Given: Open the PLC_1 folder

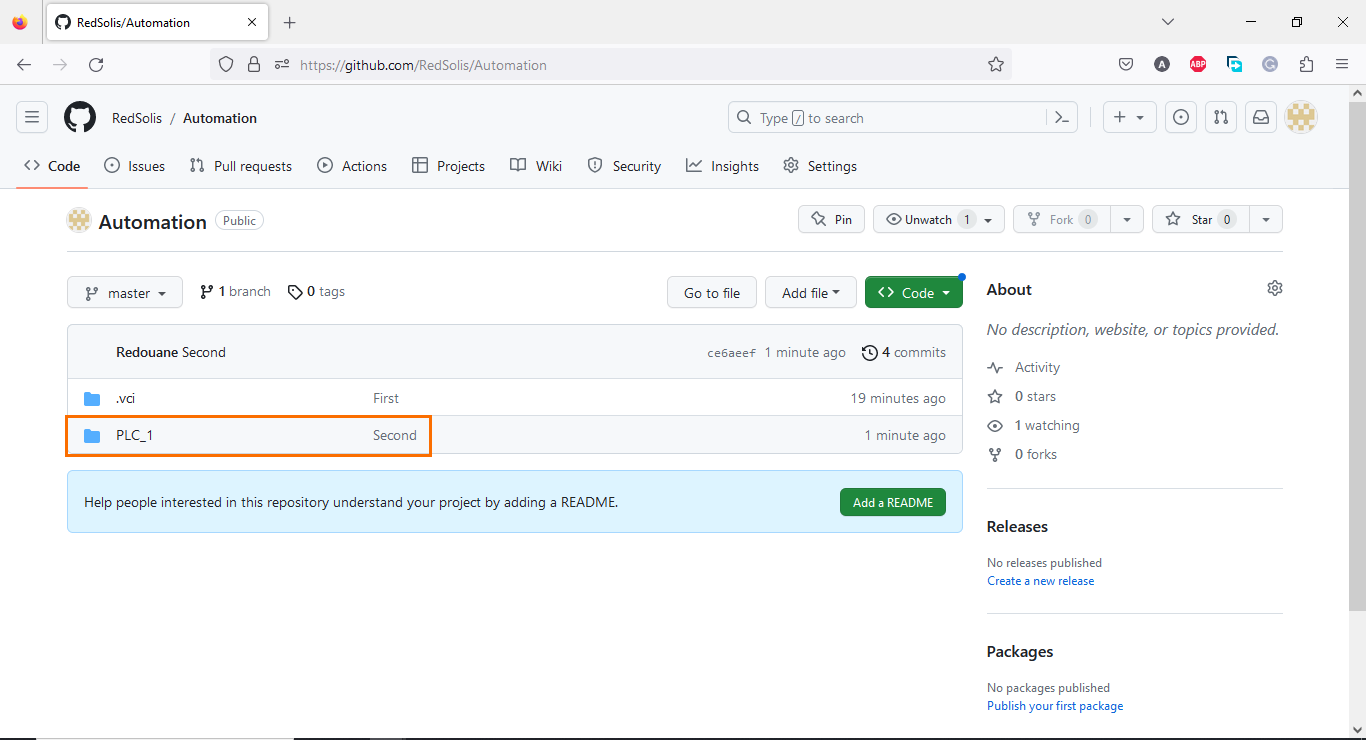Looking at the screenshot, I should 135,435.
